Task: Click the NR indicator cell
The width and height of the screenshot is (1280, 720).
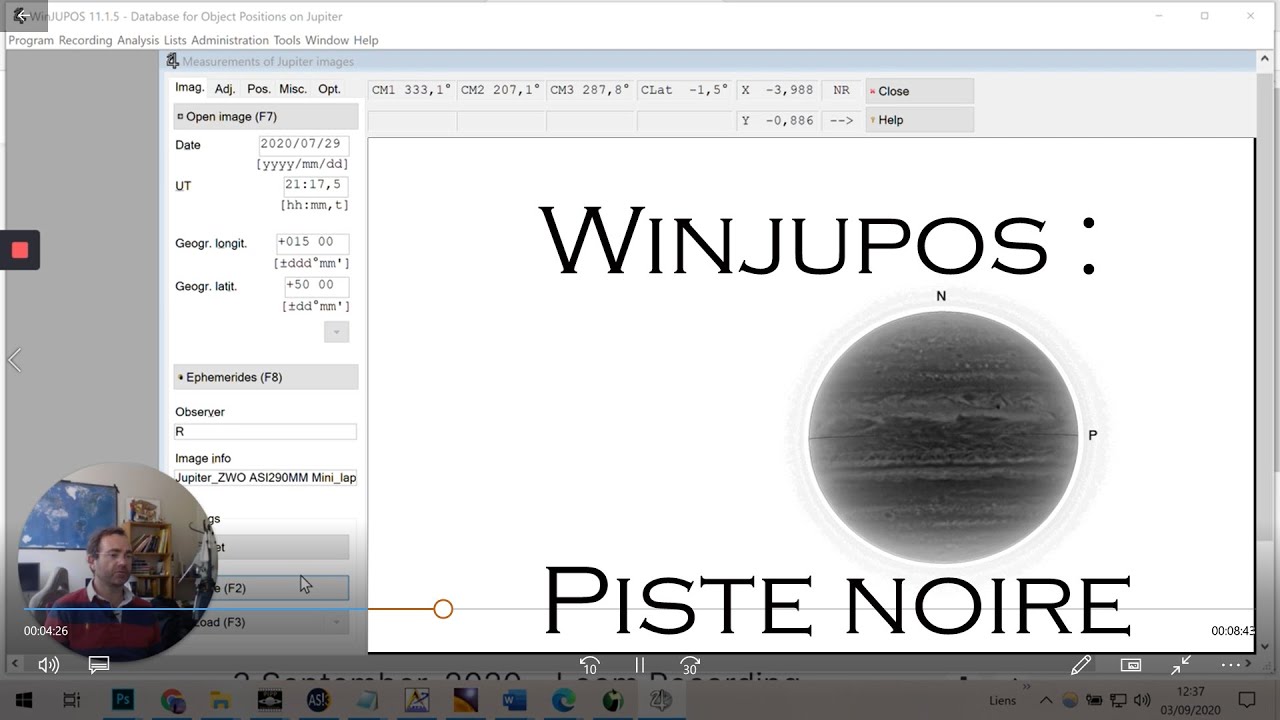Action: (x=841, y=91)
